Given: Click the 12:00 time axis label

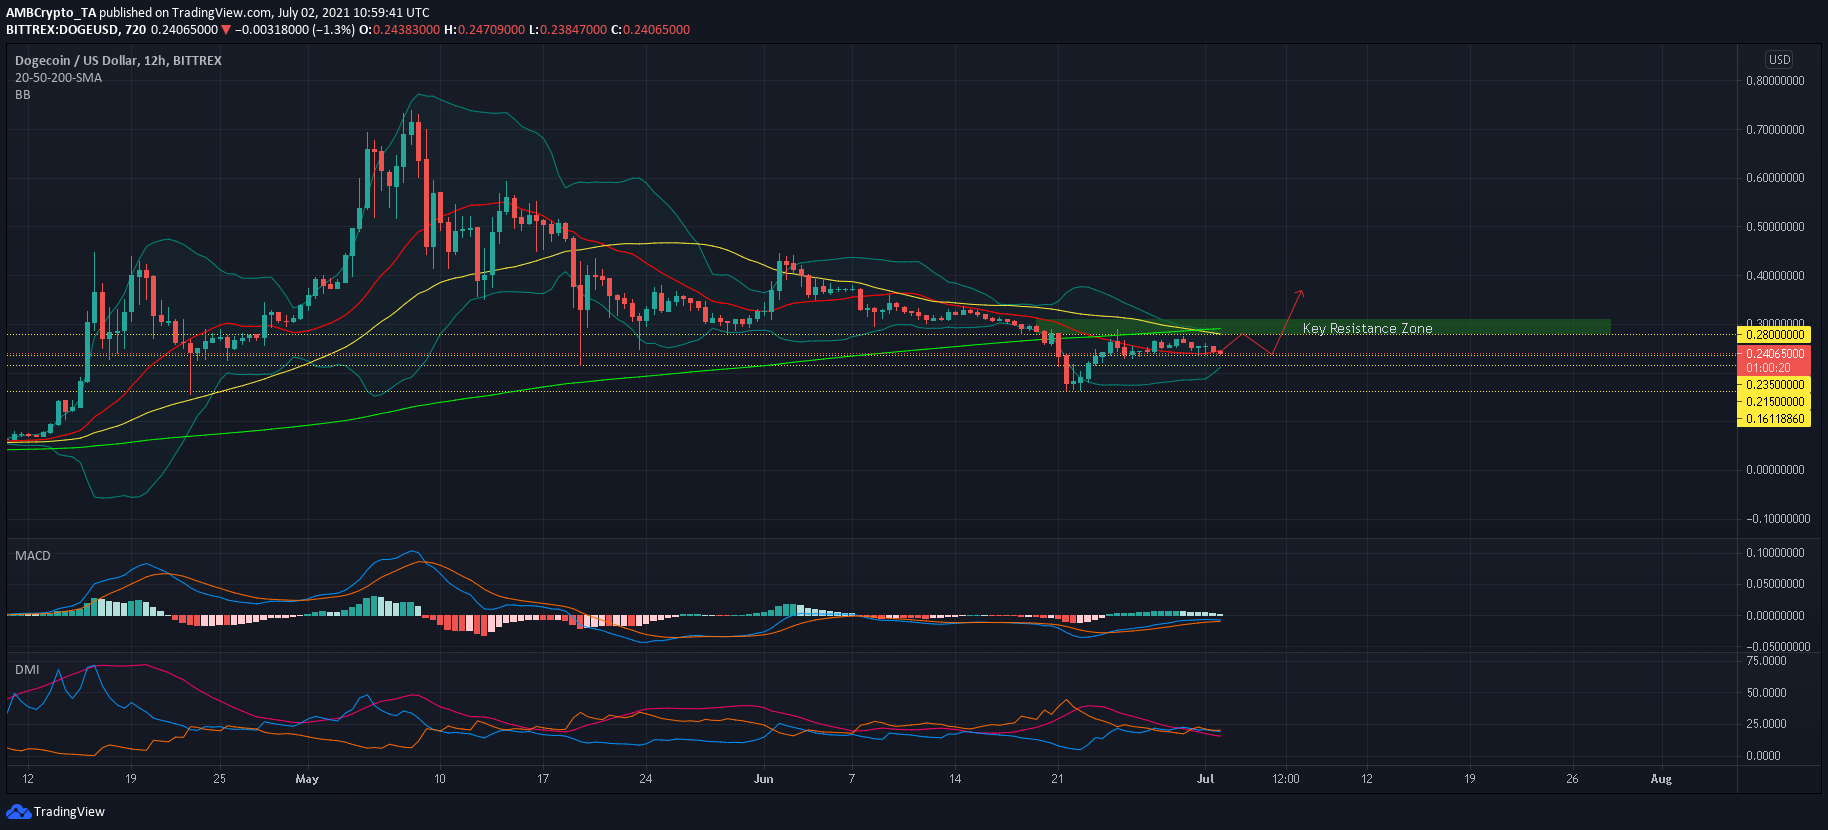Looking at the screenshot, I should pyautogui.click(x=1285, y=779).
